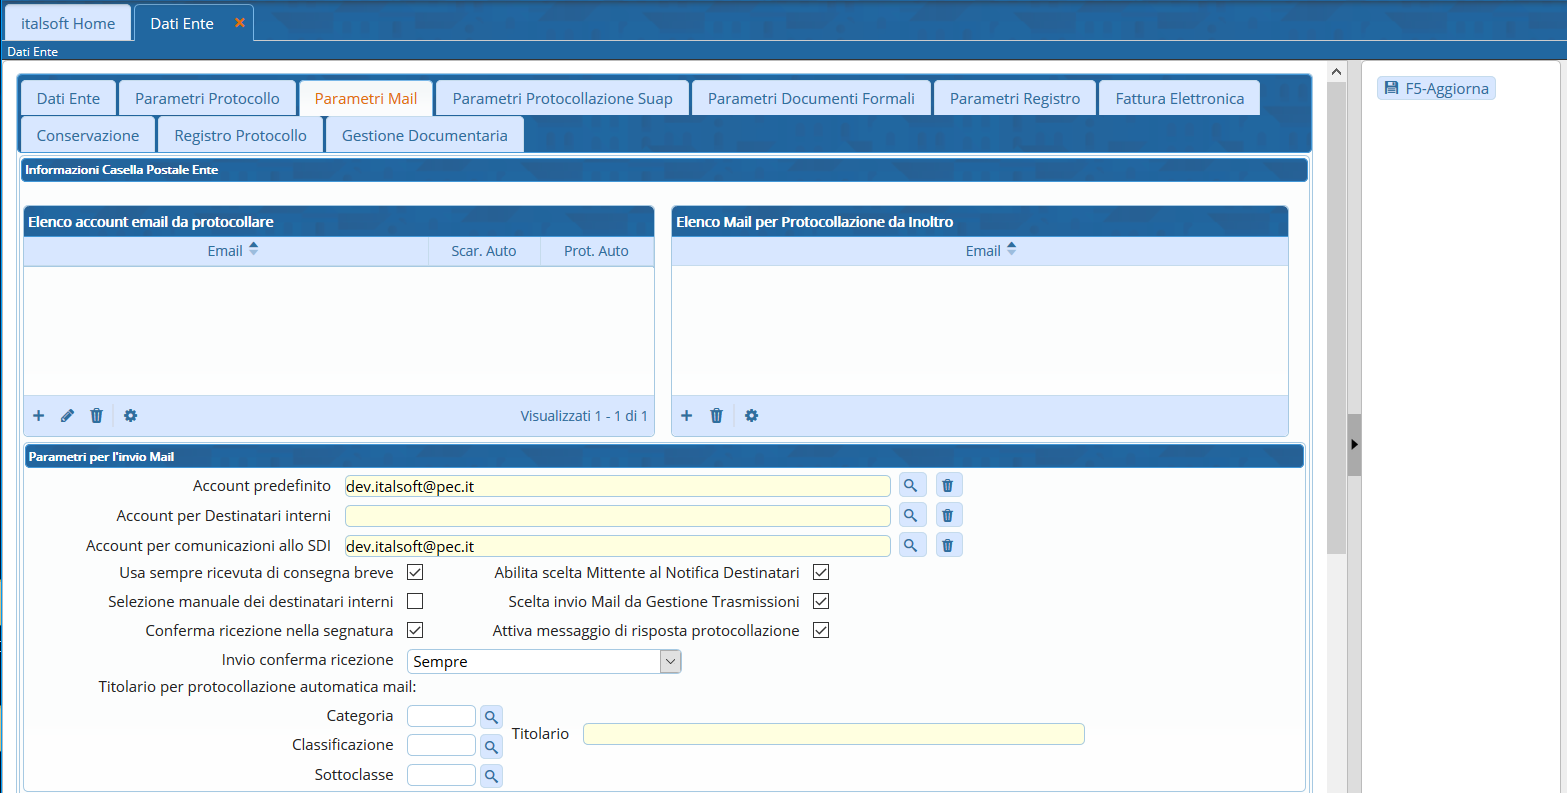
Task: Open the Fattura Elettronica tab
Action: [1179, 99]
